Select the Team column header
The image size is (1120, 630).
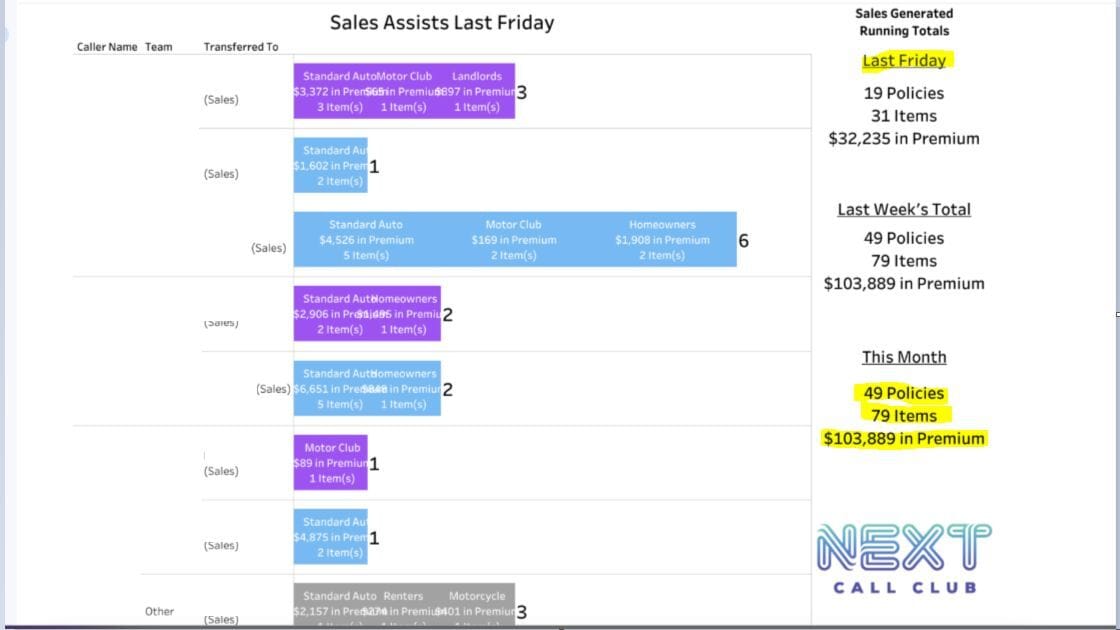tap(159, 46)
